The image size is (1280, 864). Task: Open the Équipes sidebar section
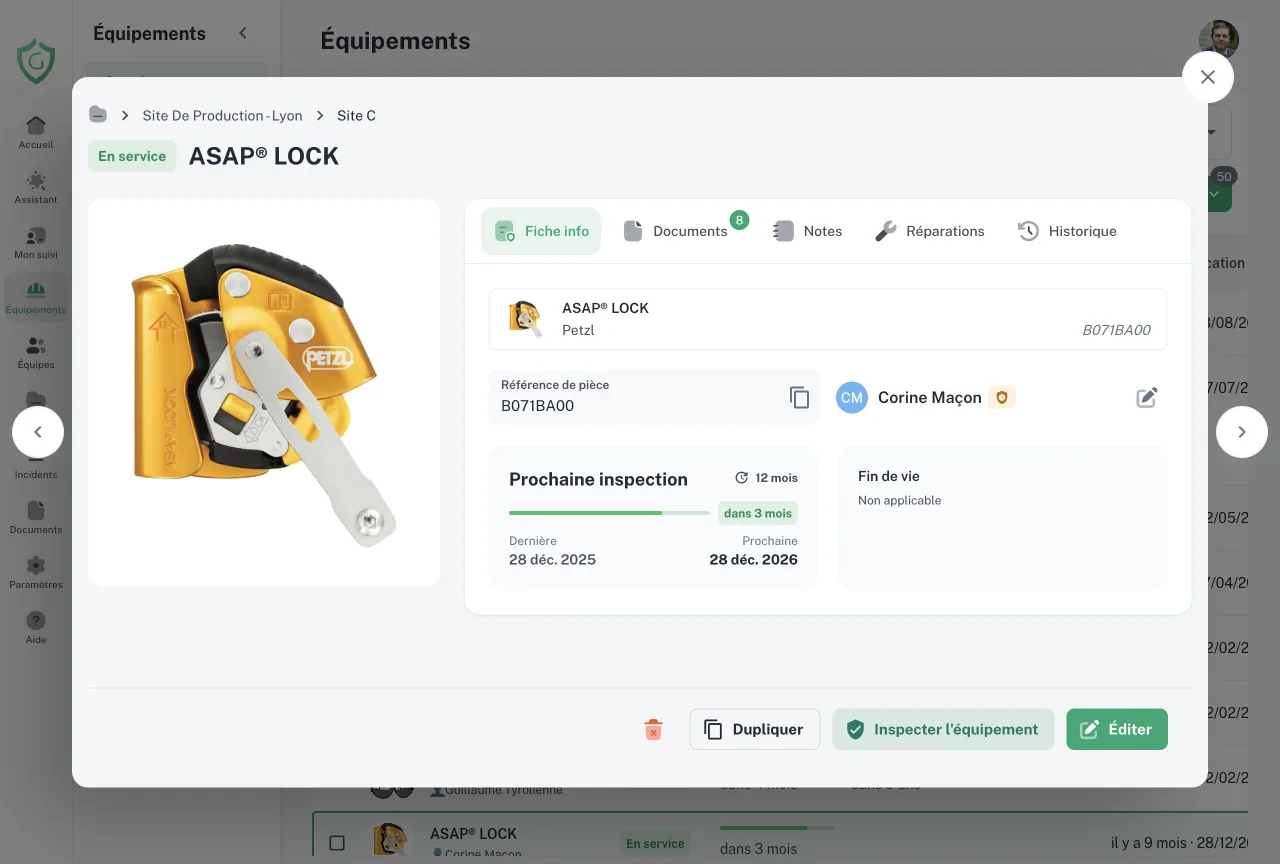(36, 352)
